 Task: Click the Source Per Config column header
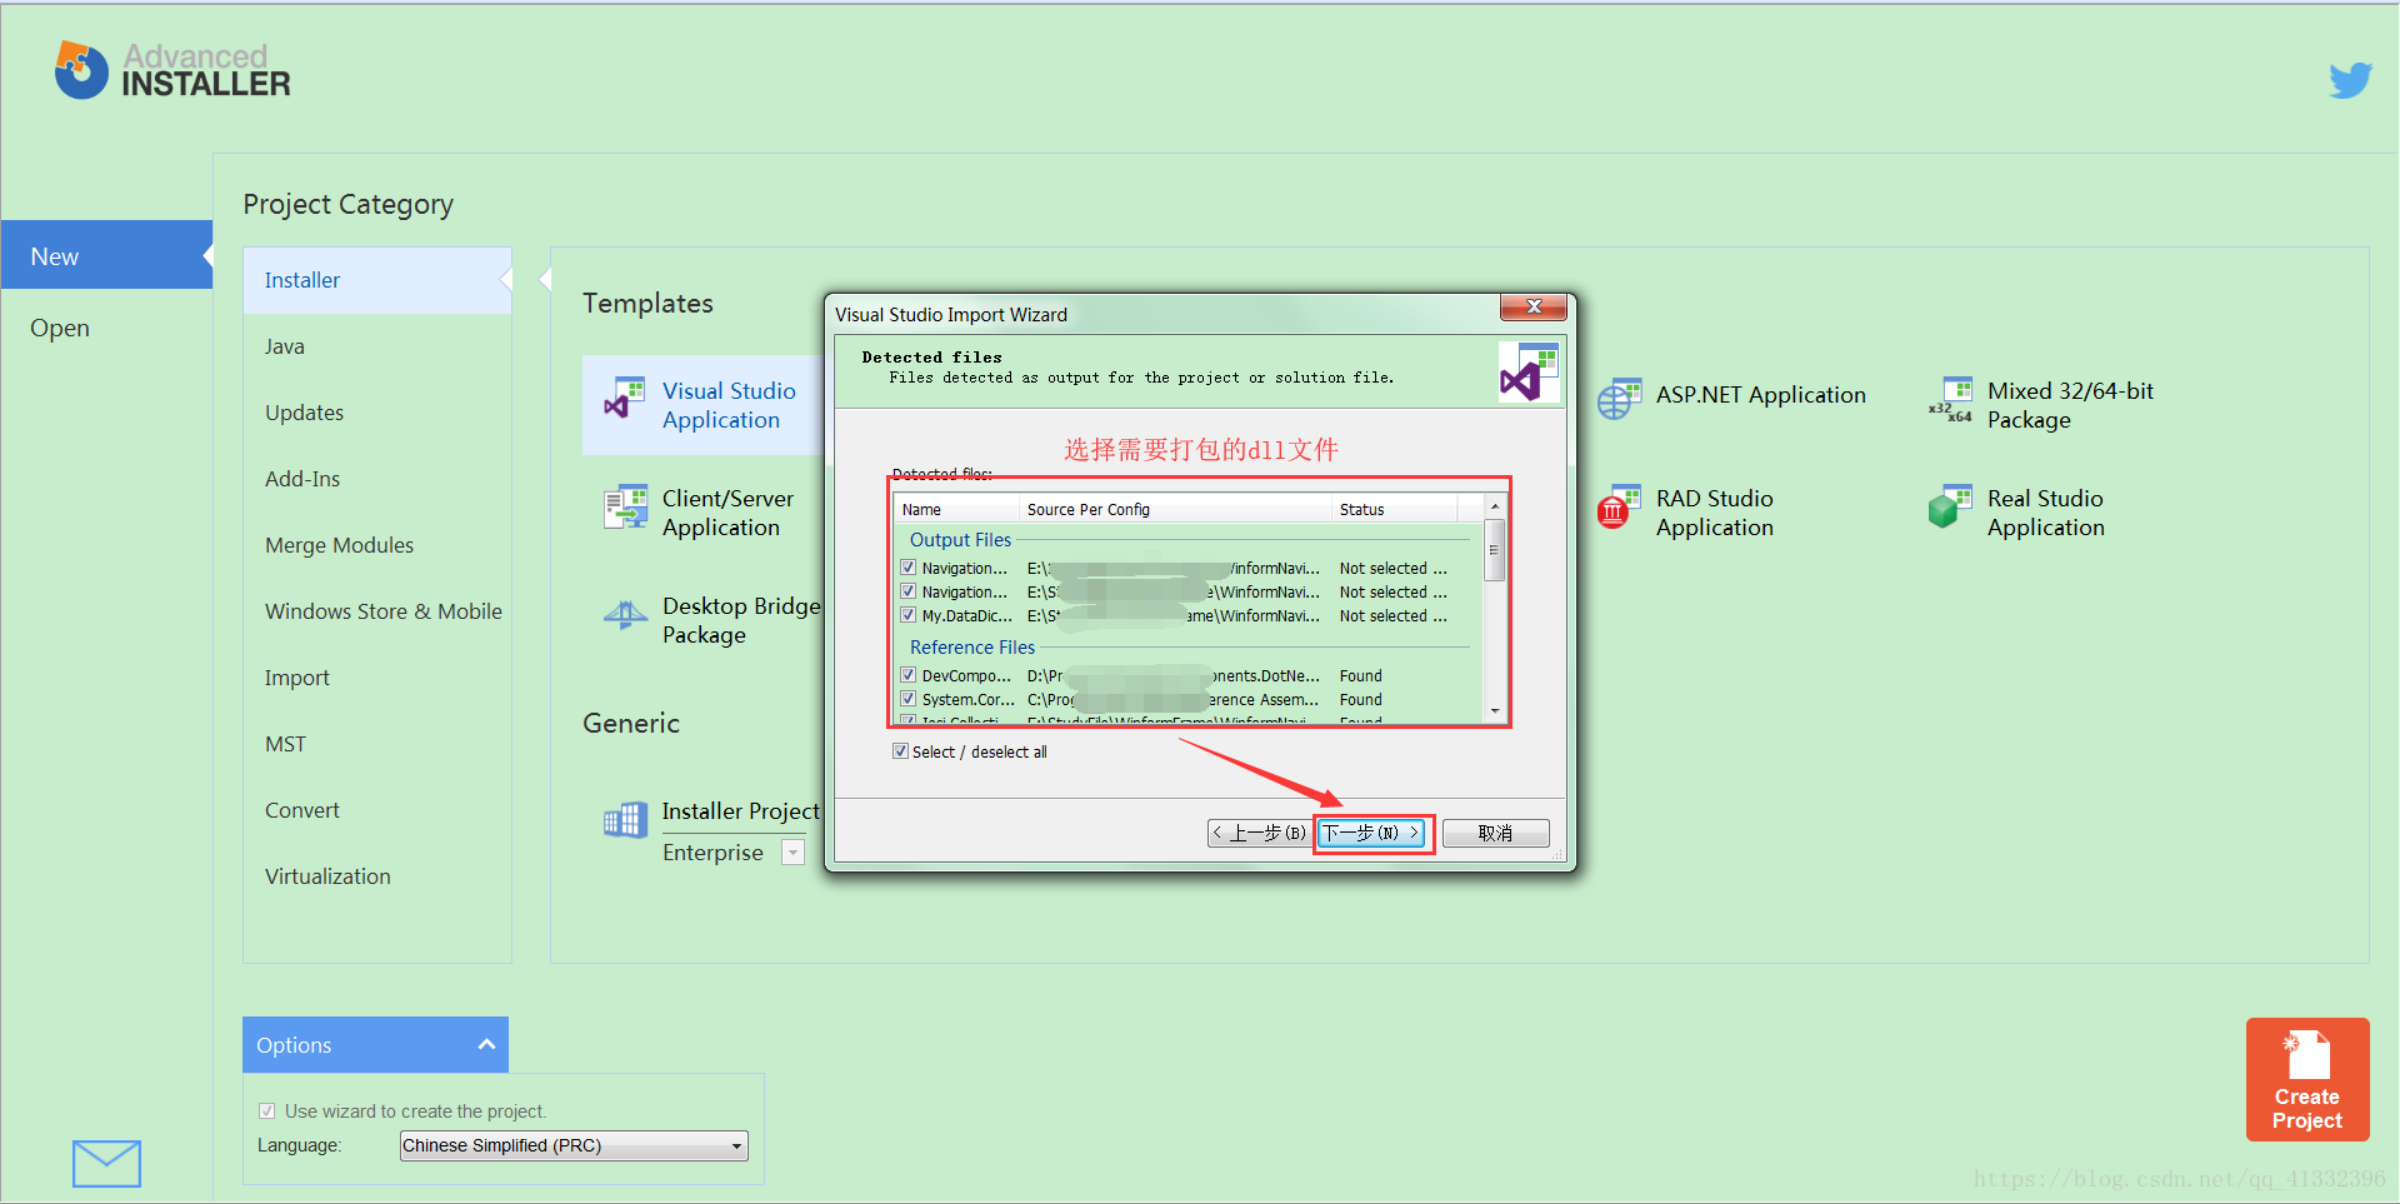(1088, 509)
